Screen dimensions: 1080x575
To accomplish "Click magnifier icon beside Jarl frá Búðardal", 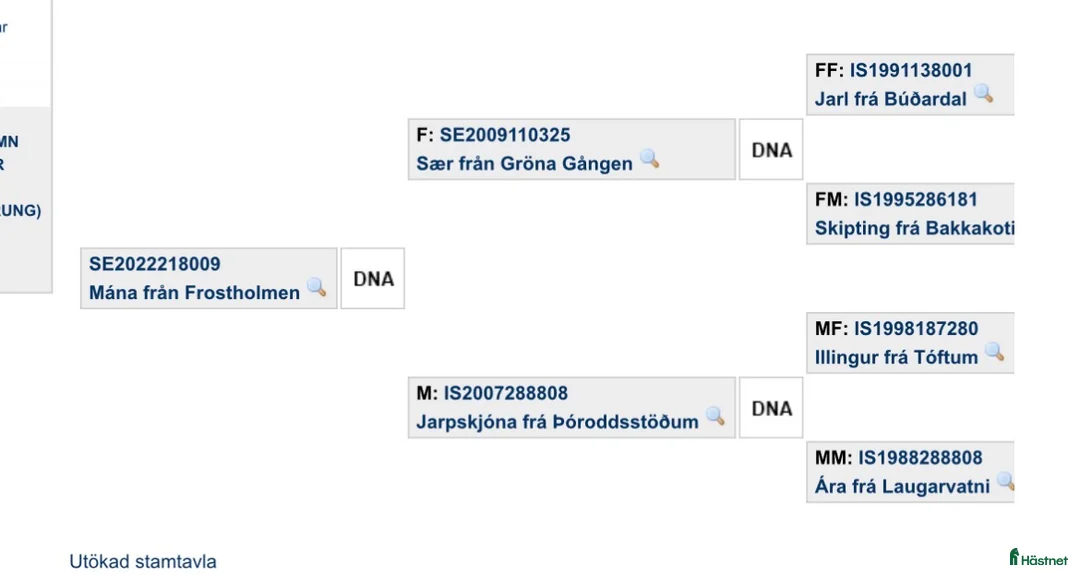I will tap(984, 94).
